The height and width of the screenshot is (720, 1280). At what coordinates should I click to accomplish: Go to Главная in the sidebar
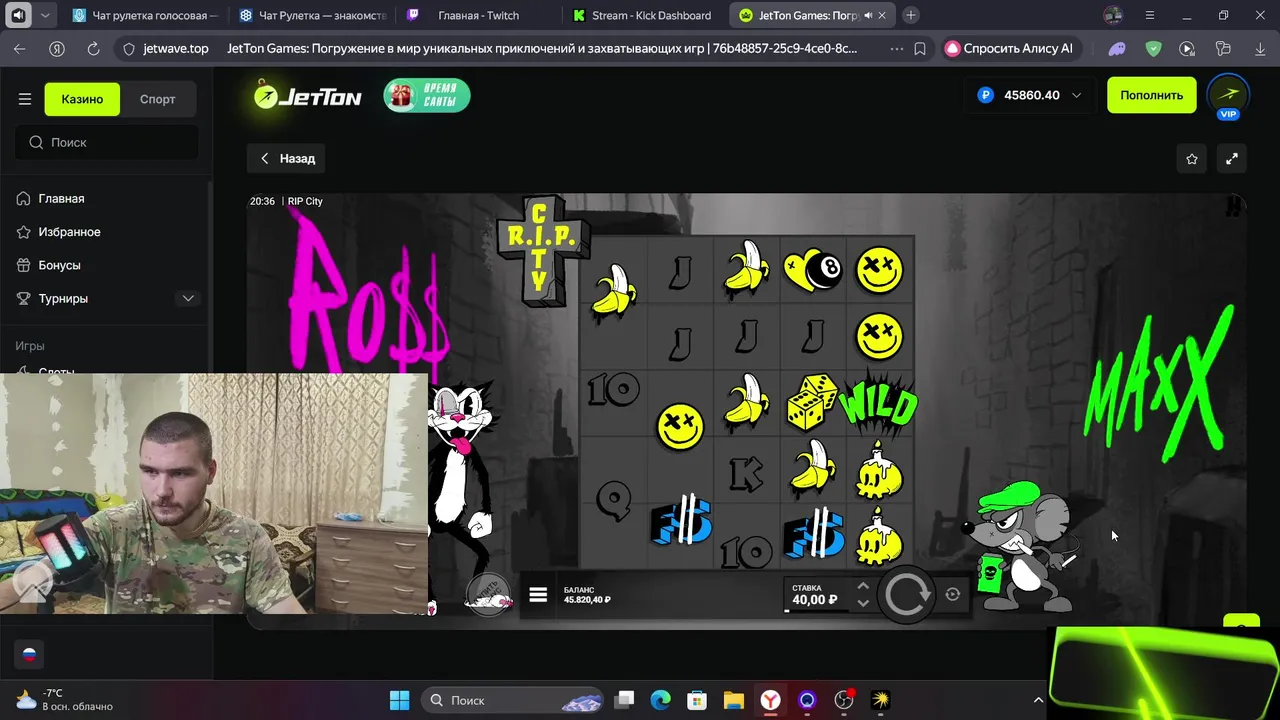(61, 198)
